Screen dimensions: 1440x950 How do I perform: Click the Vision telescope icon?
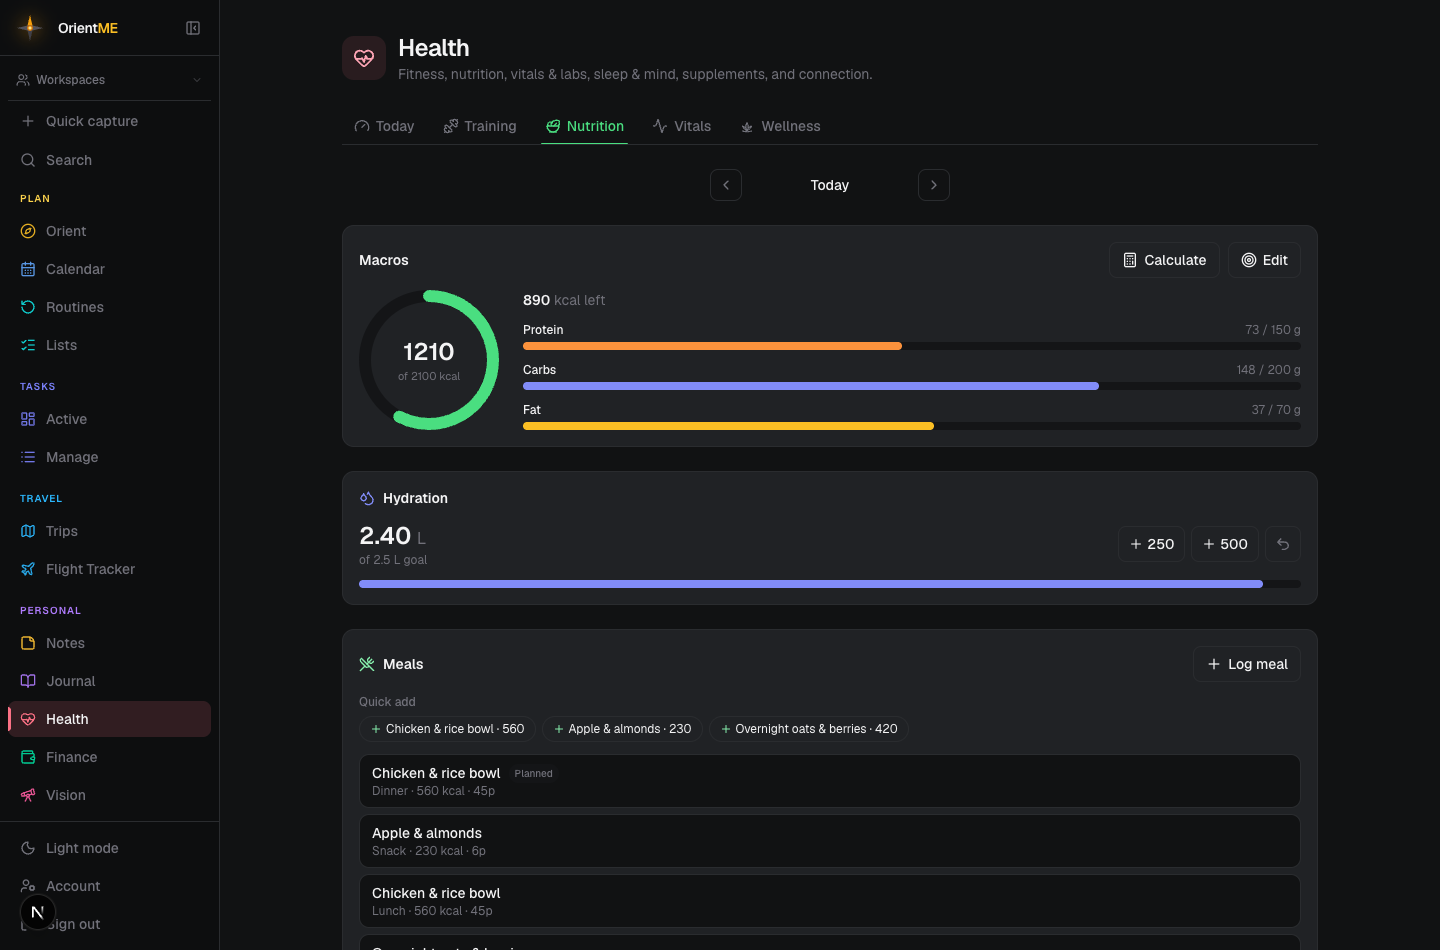coord(28,795)
